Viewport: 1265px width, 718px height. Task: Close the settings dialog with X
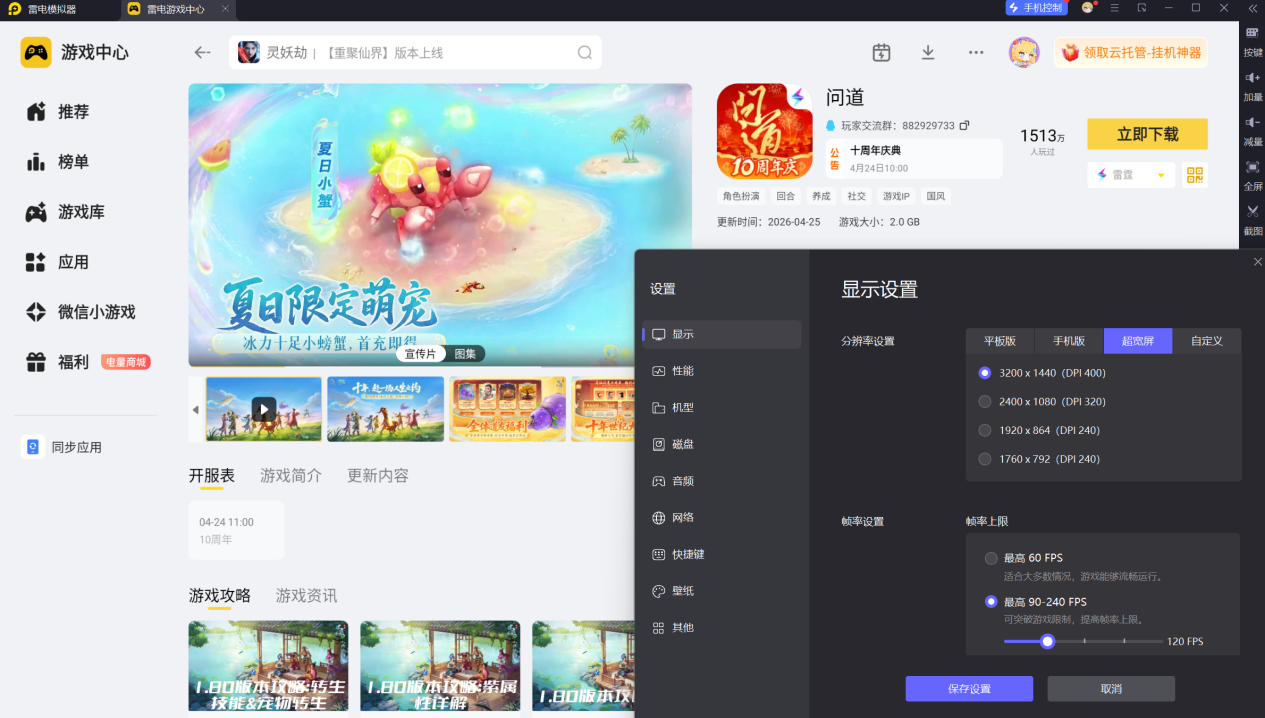coord(1257,262)
